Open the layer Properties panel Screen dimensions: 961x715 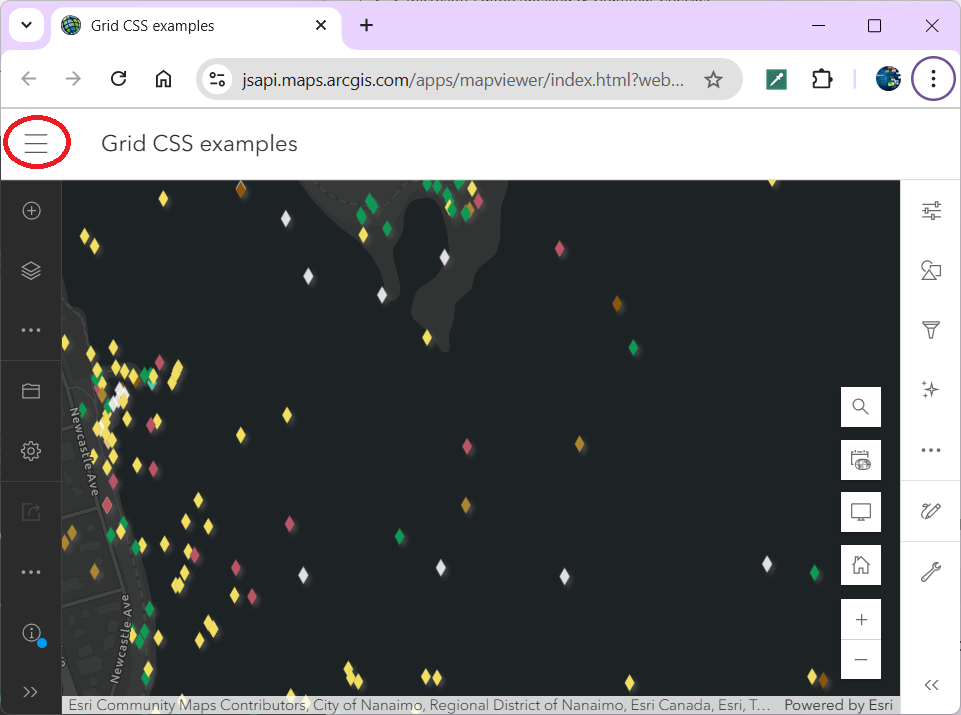930,210
